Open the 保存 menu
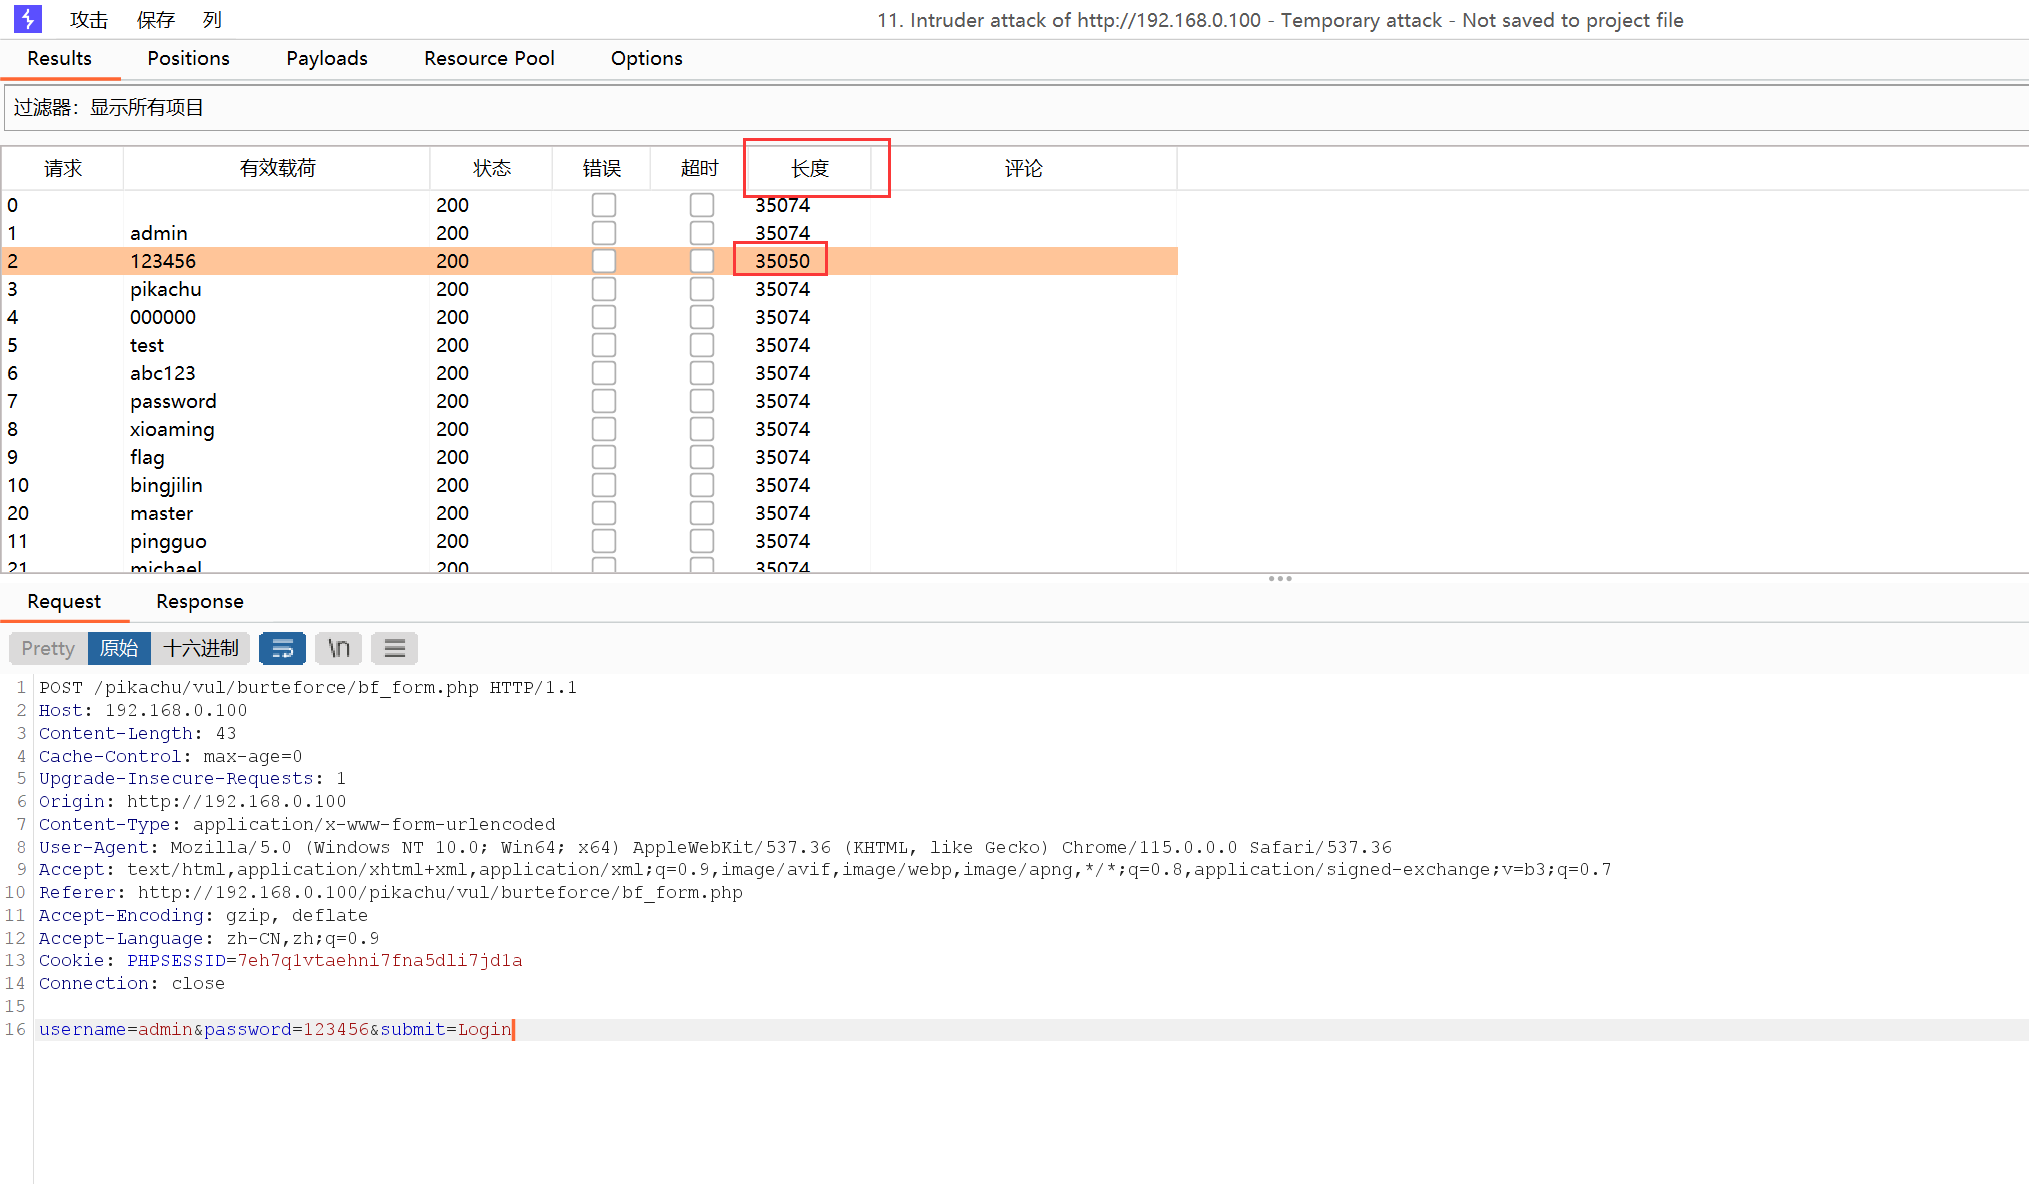Viewport: 2029px width, 1184px height. [155, 20]
